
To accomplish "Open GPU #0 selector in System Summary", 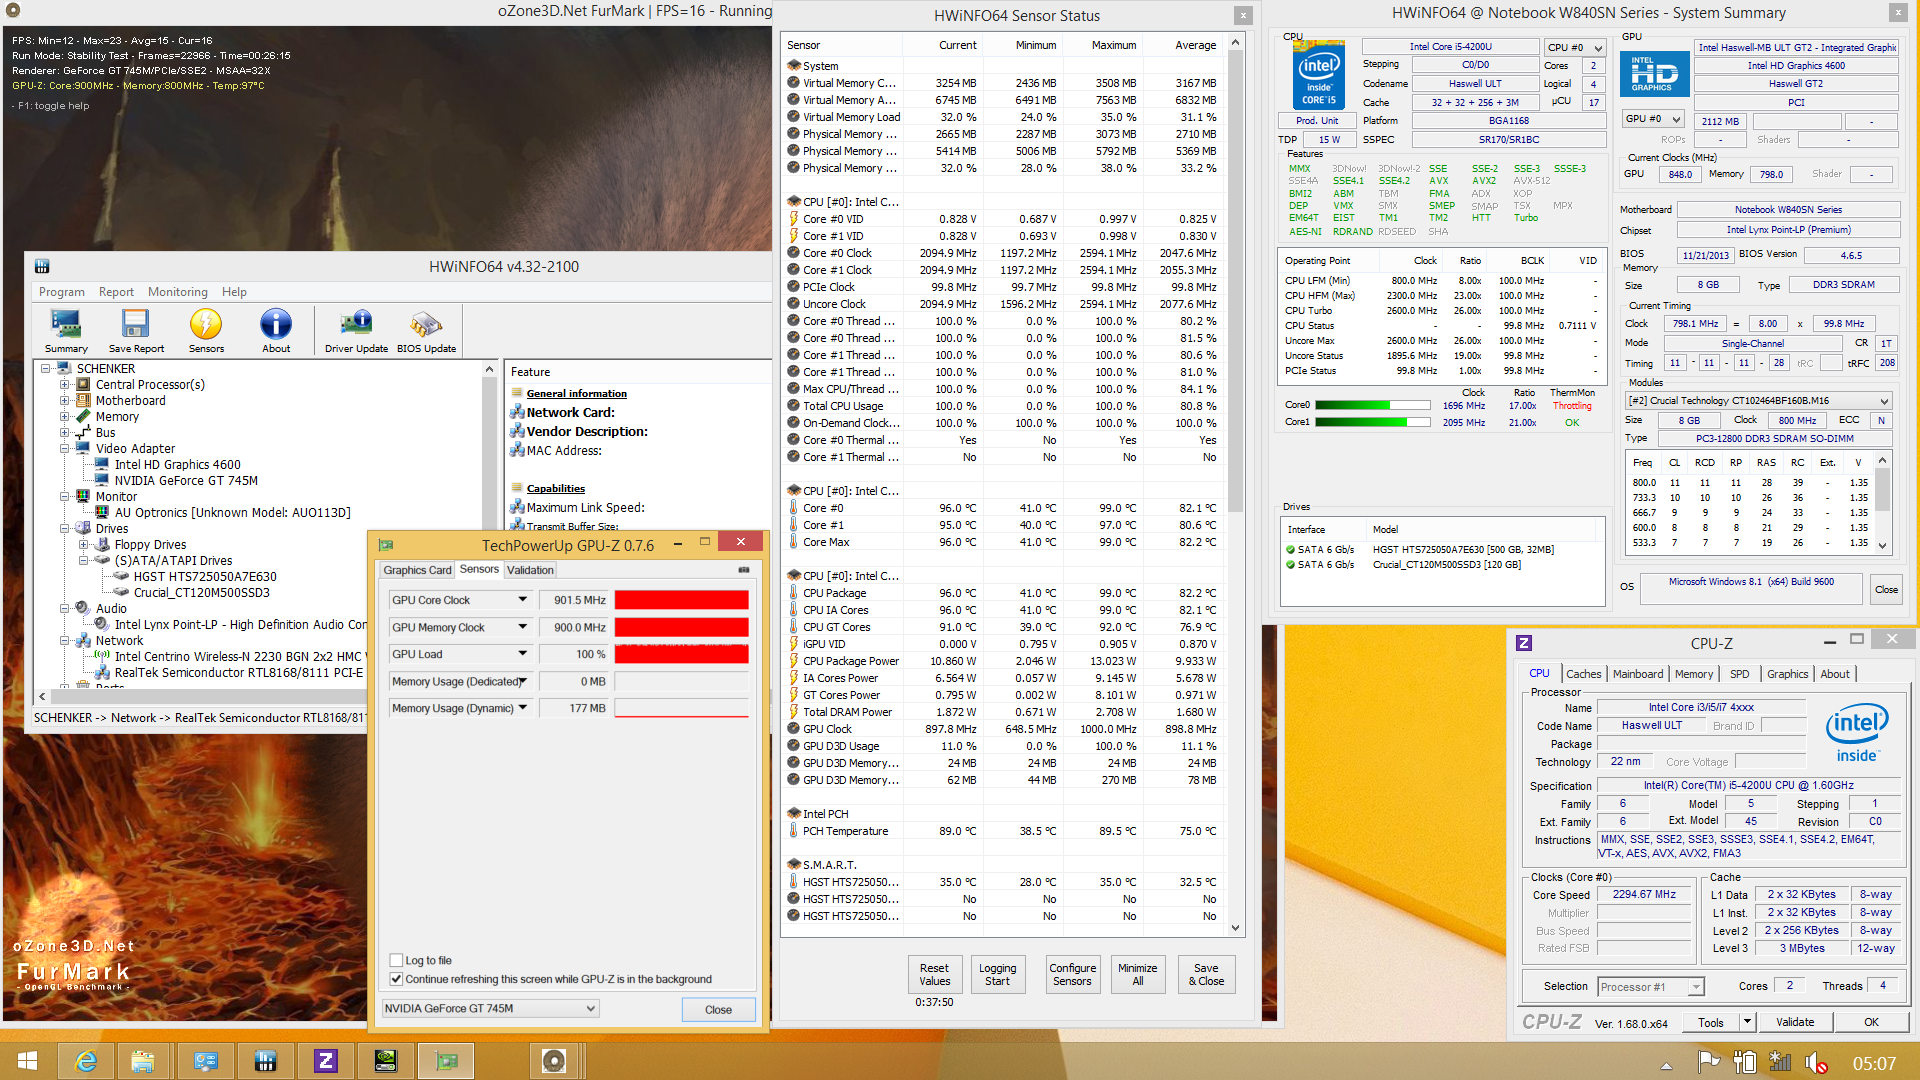I will pos(1653,119).
